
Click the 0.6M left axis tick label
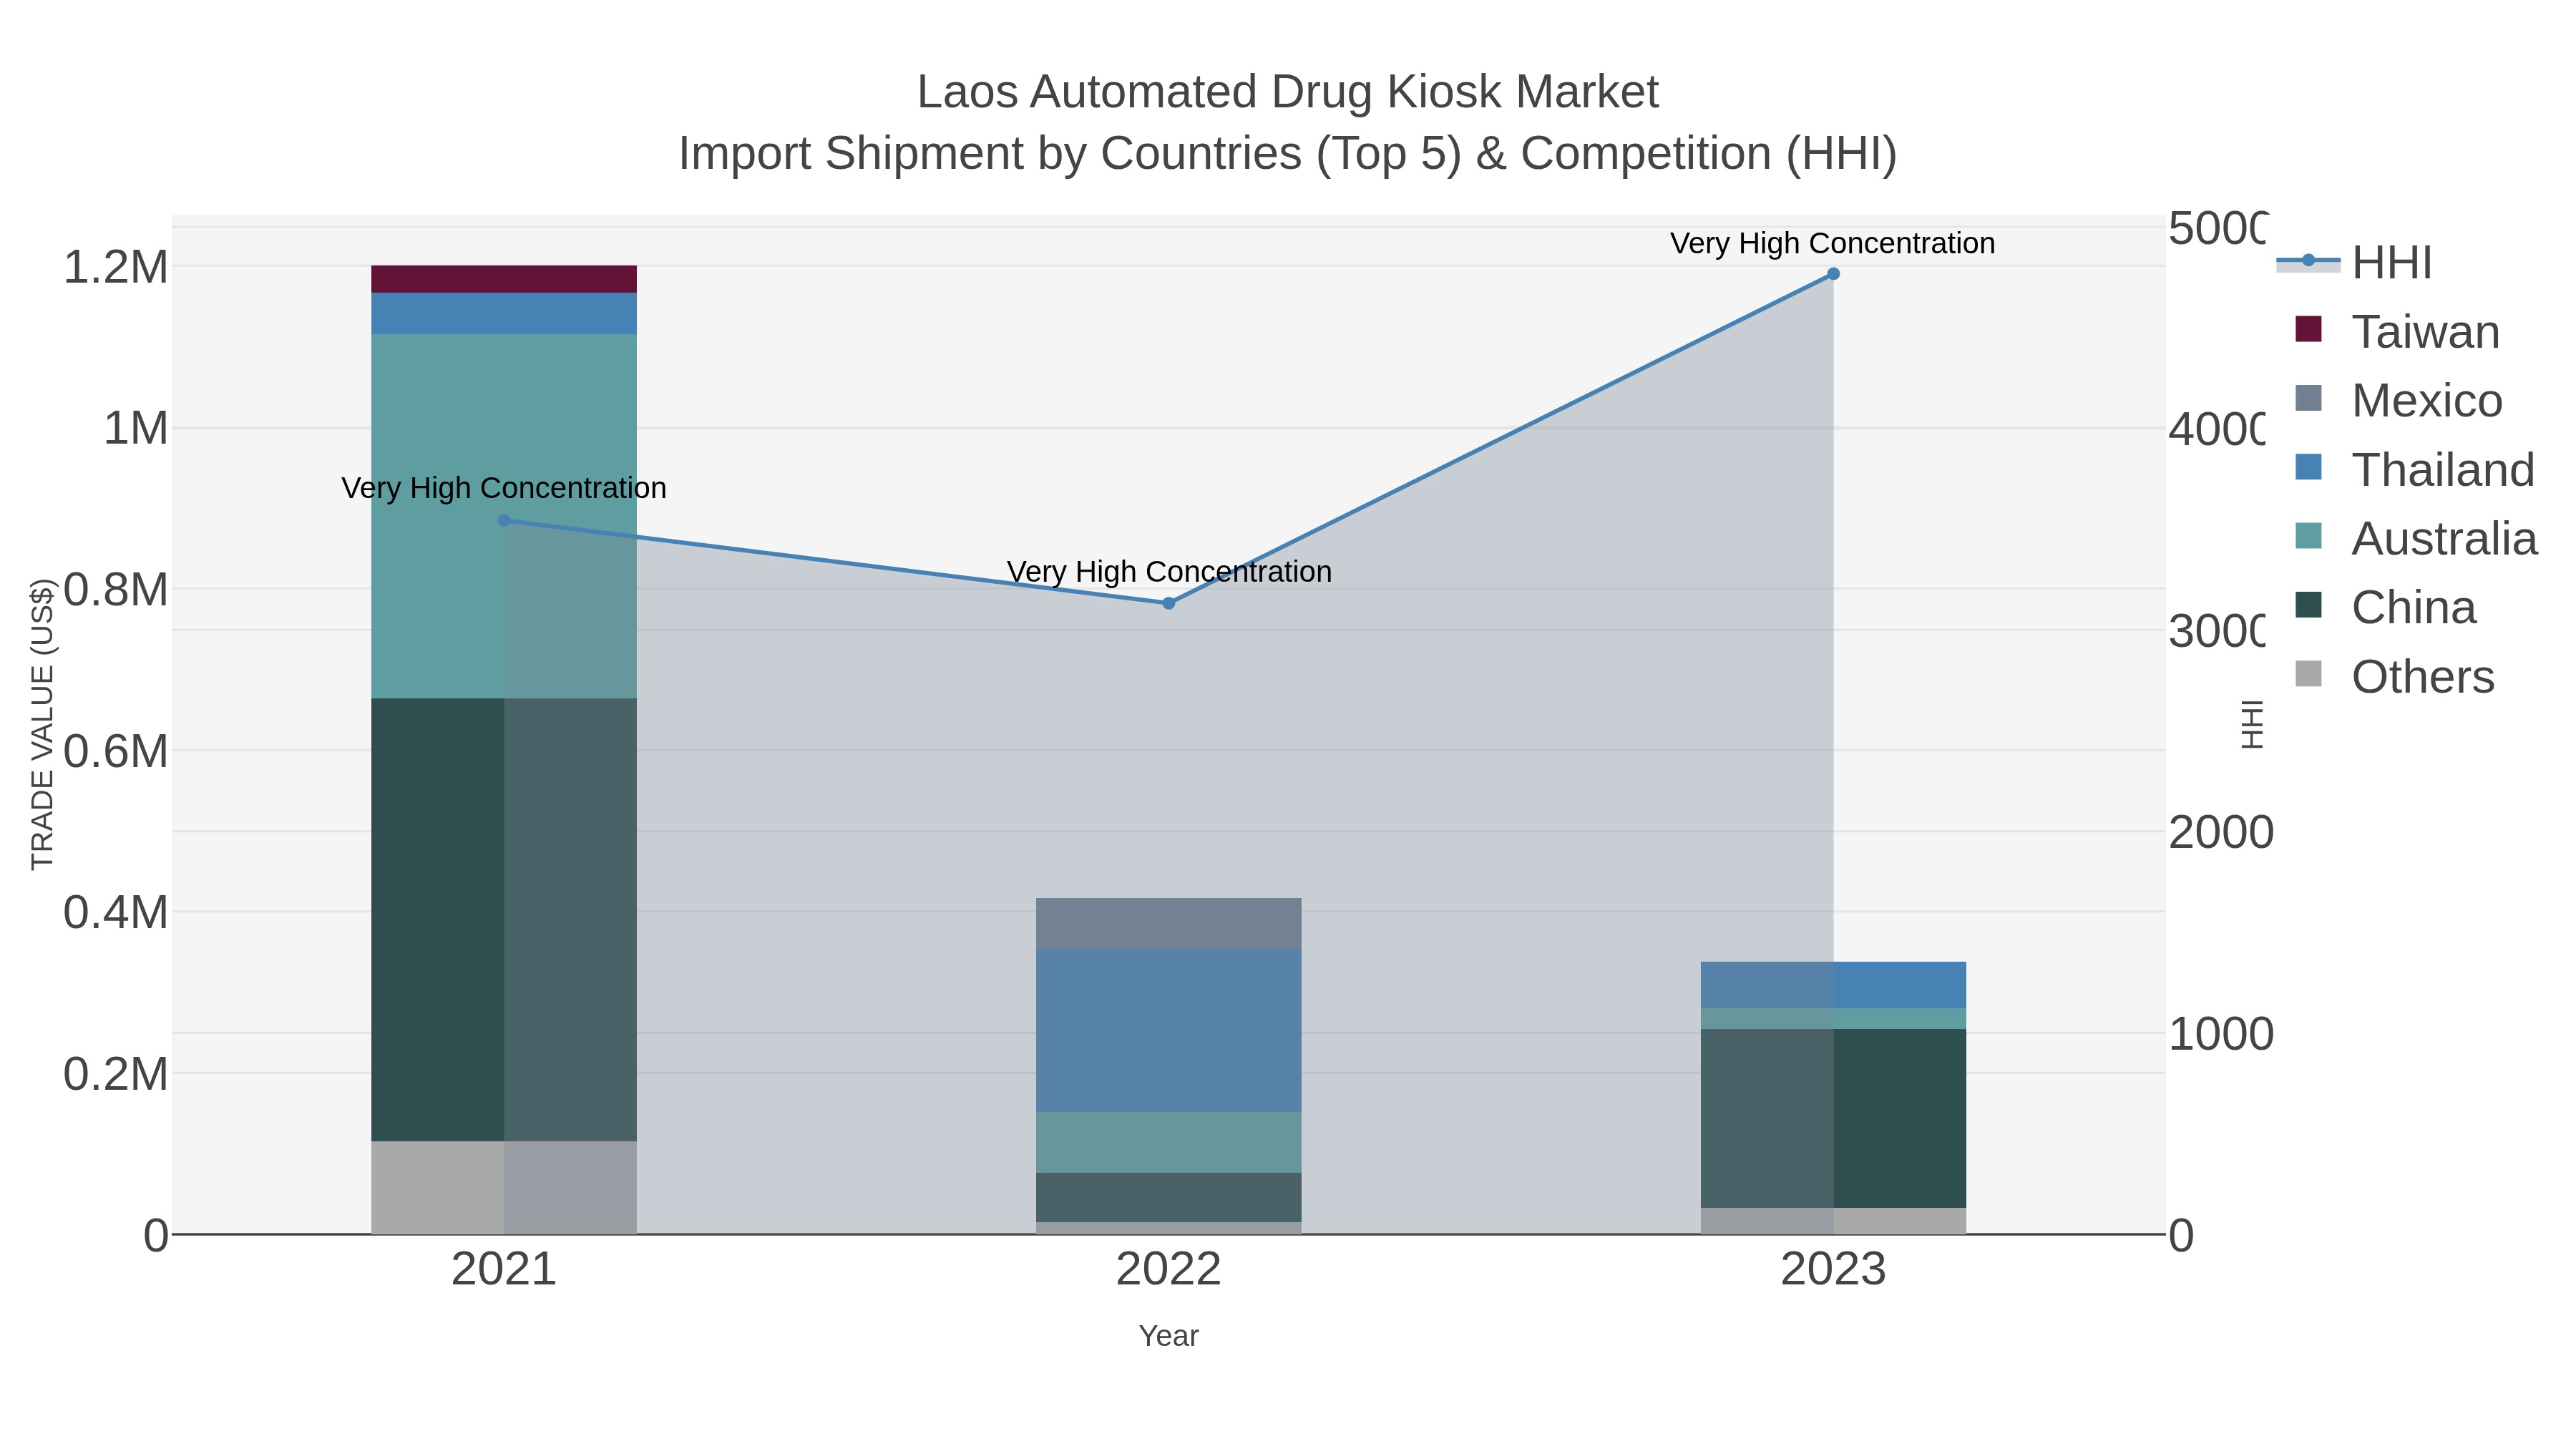point(116,751)
